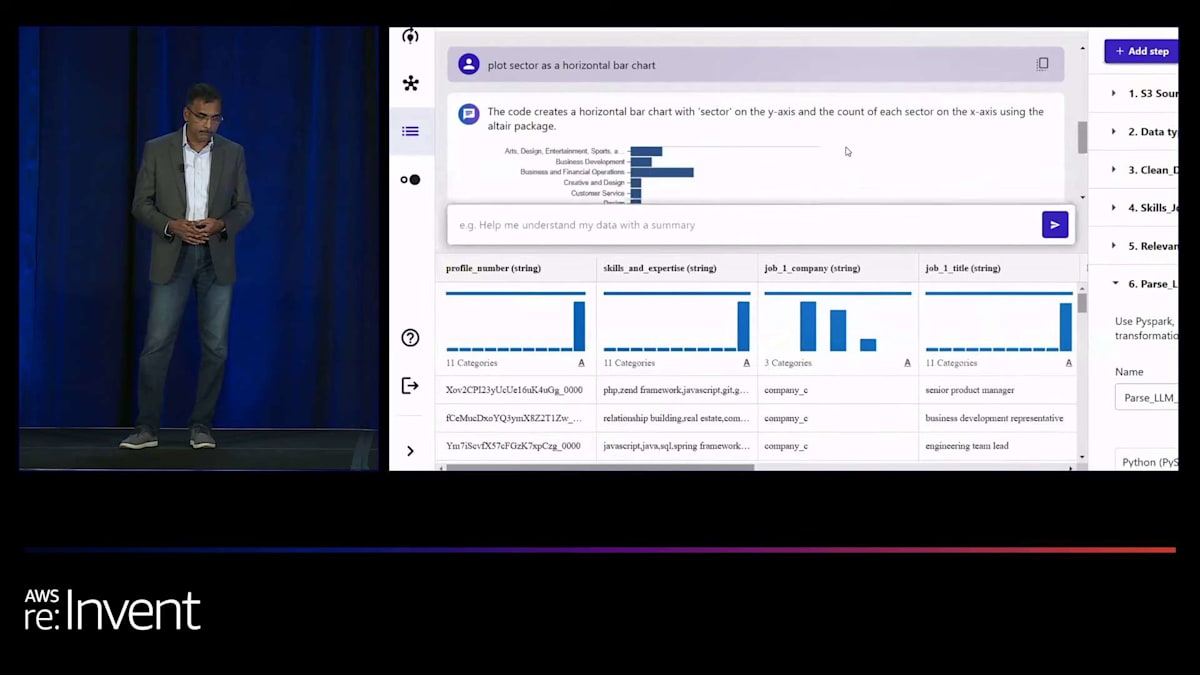Select cell 'Xov2CPI23yUcUe16uK4uGg_0000'
This screenshot has width=1200, height=675.
516,390
